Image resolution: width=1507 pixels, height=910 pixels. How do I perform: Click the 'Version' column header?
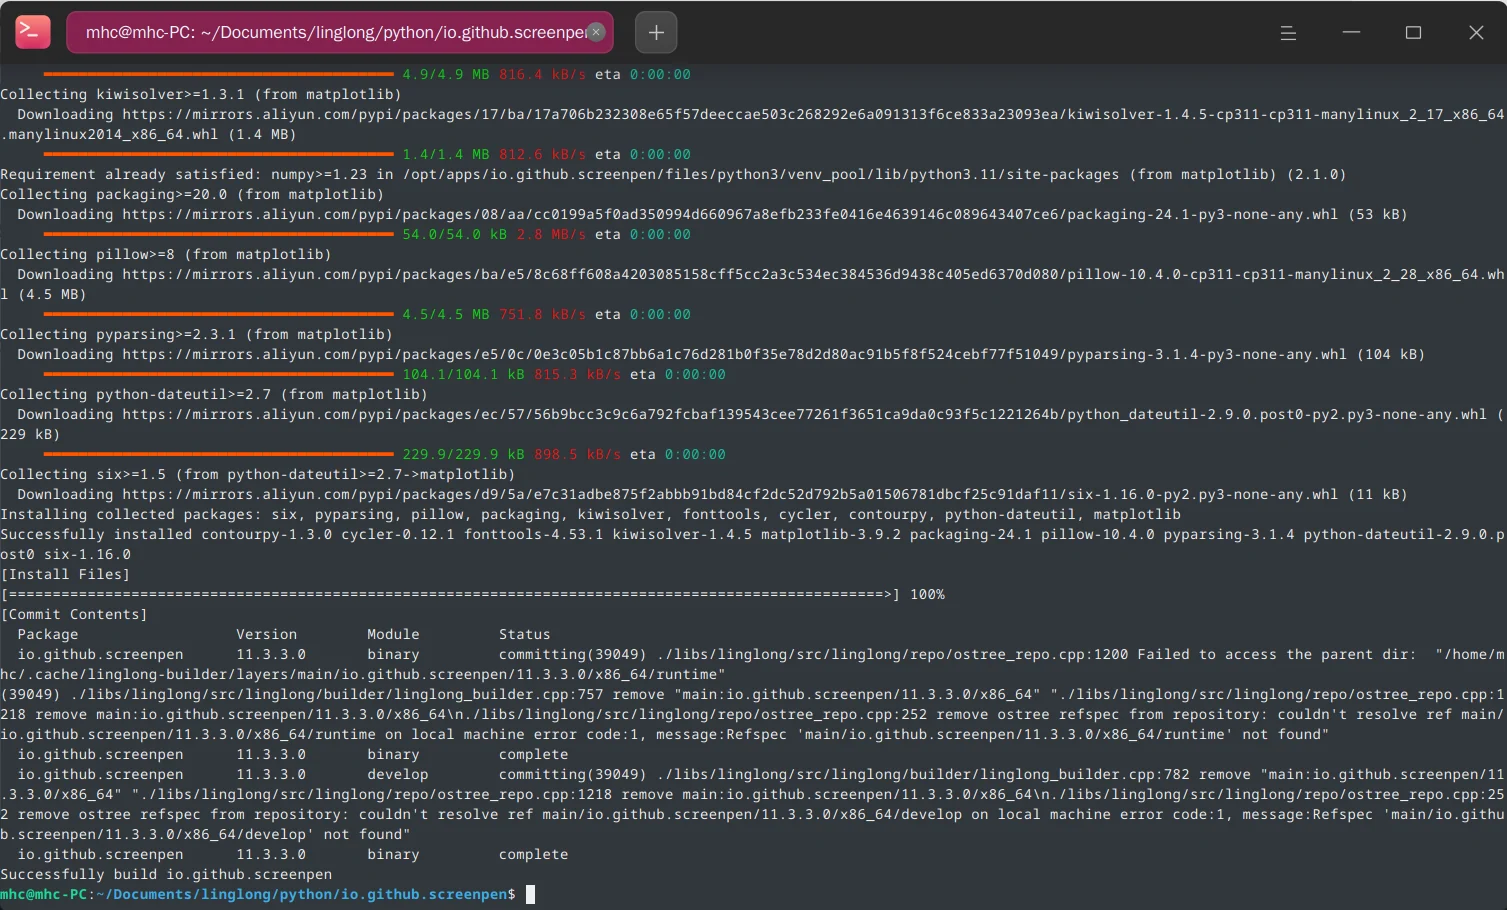pos(267,634)
